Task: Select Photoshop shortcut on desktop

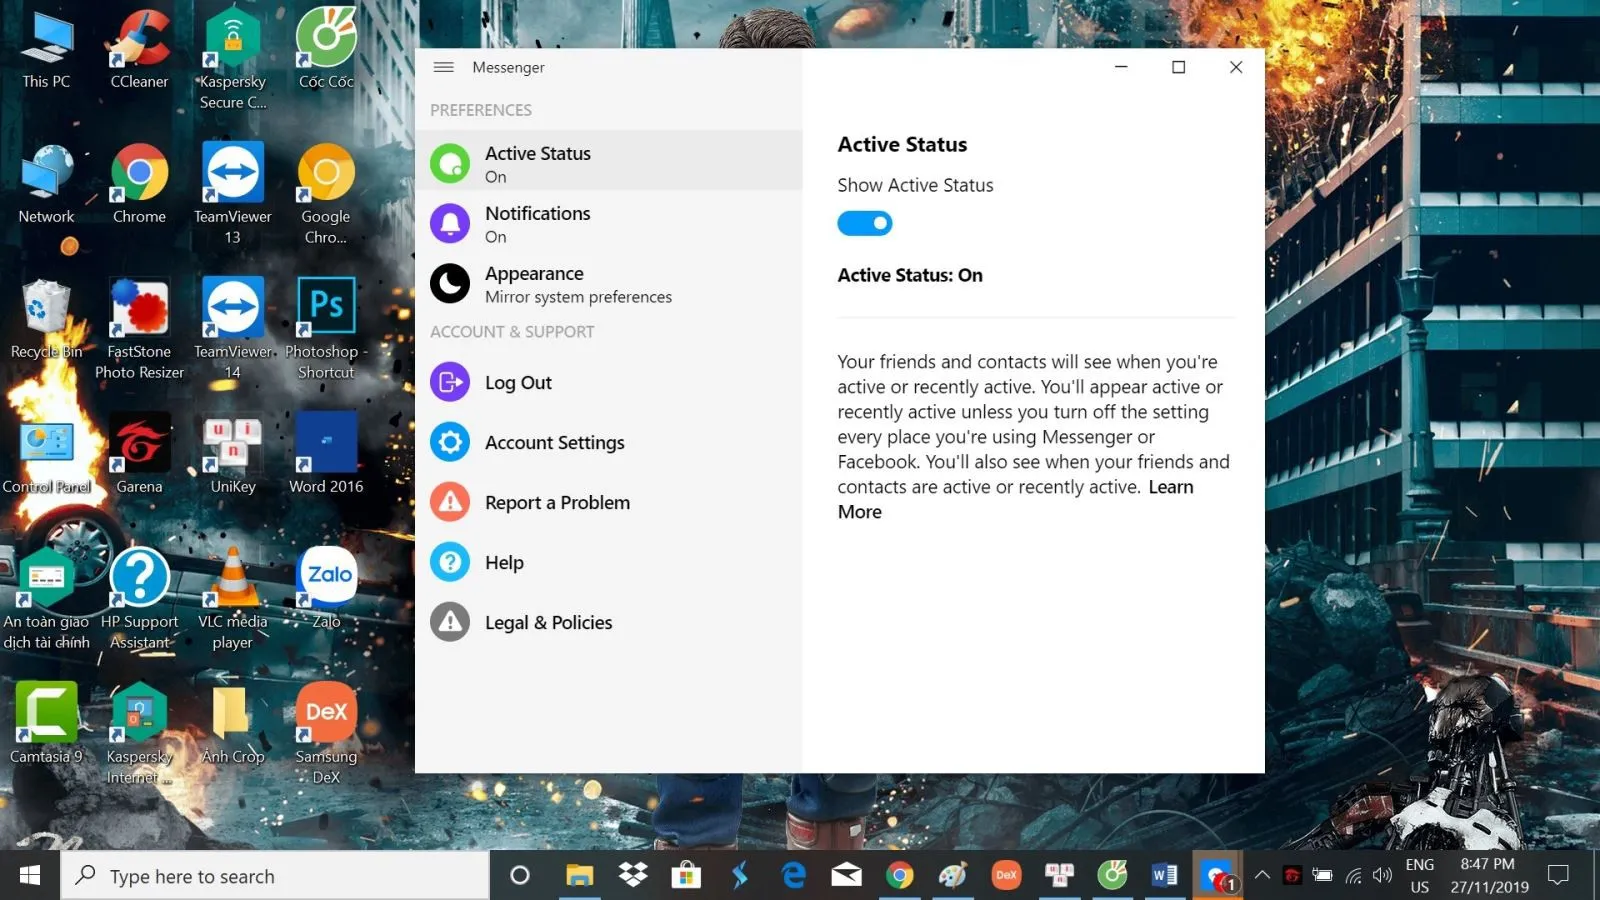Action: (326, 330)
